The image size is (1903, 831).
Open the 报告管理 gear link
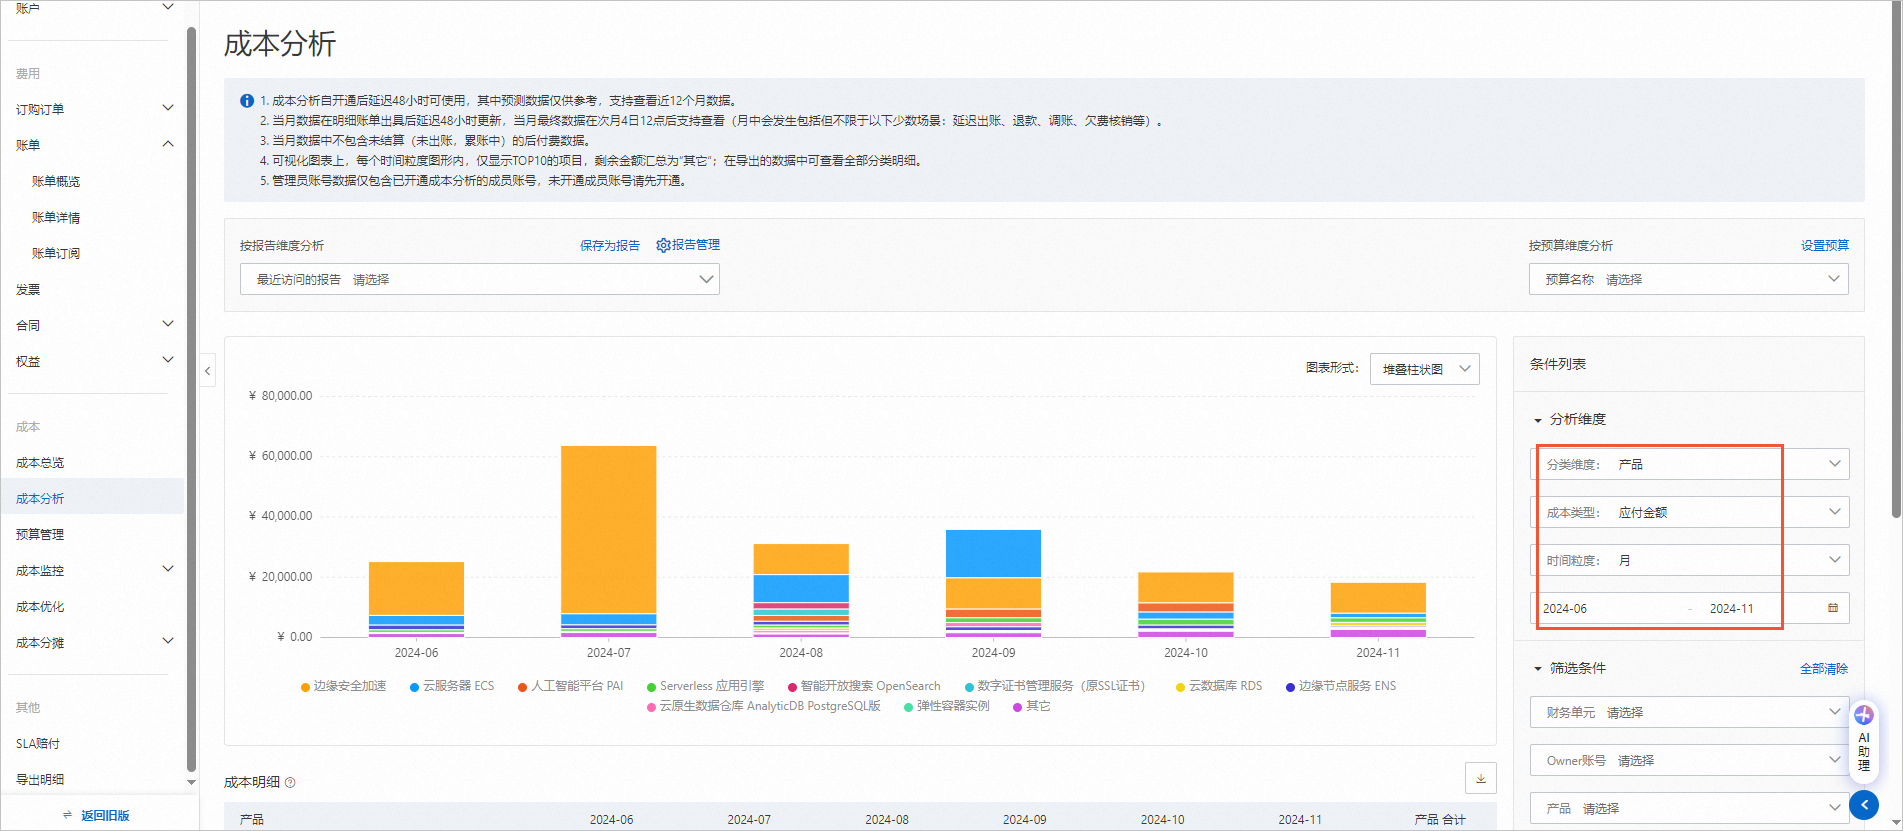[x=688, y=245]
